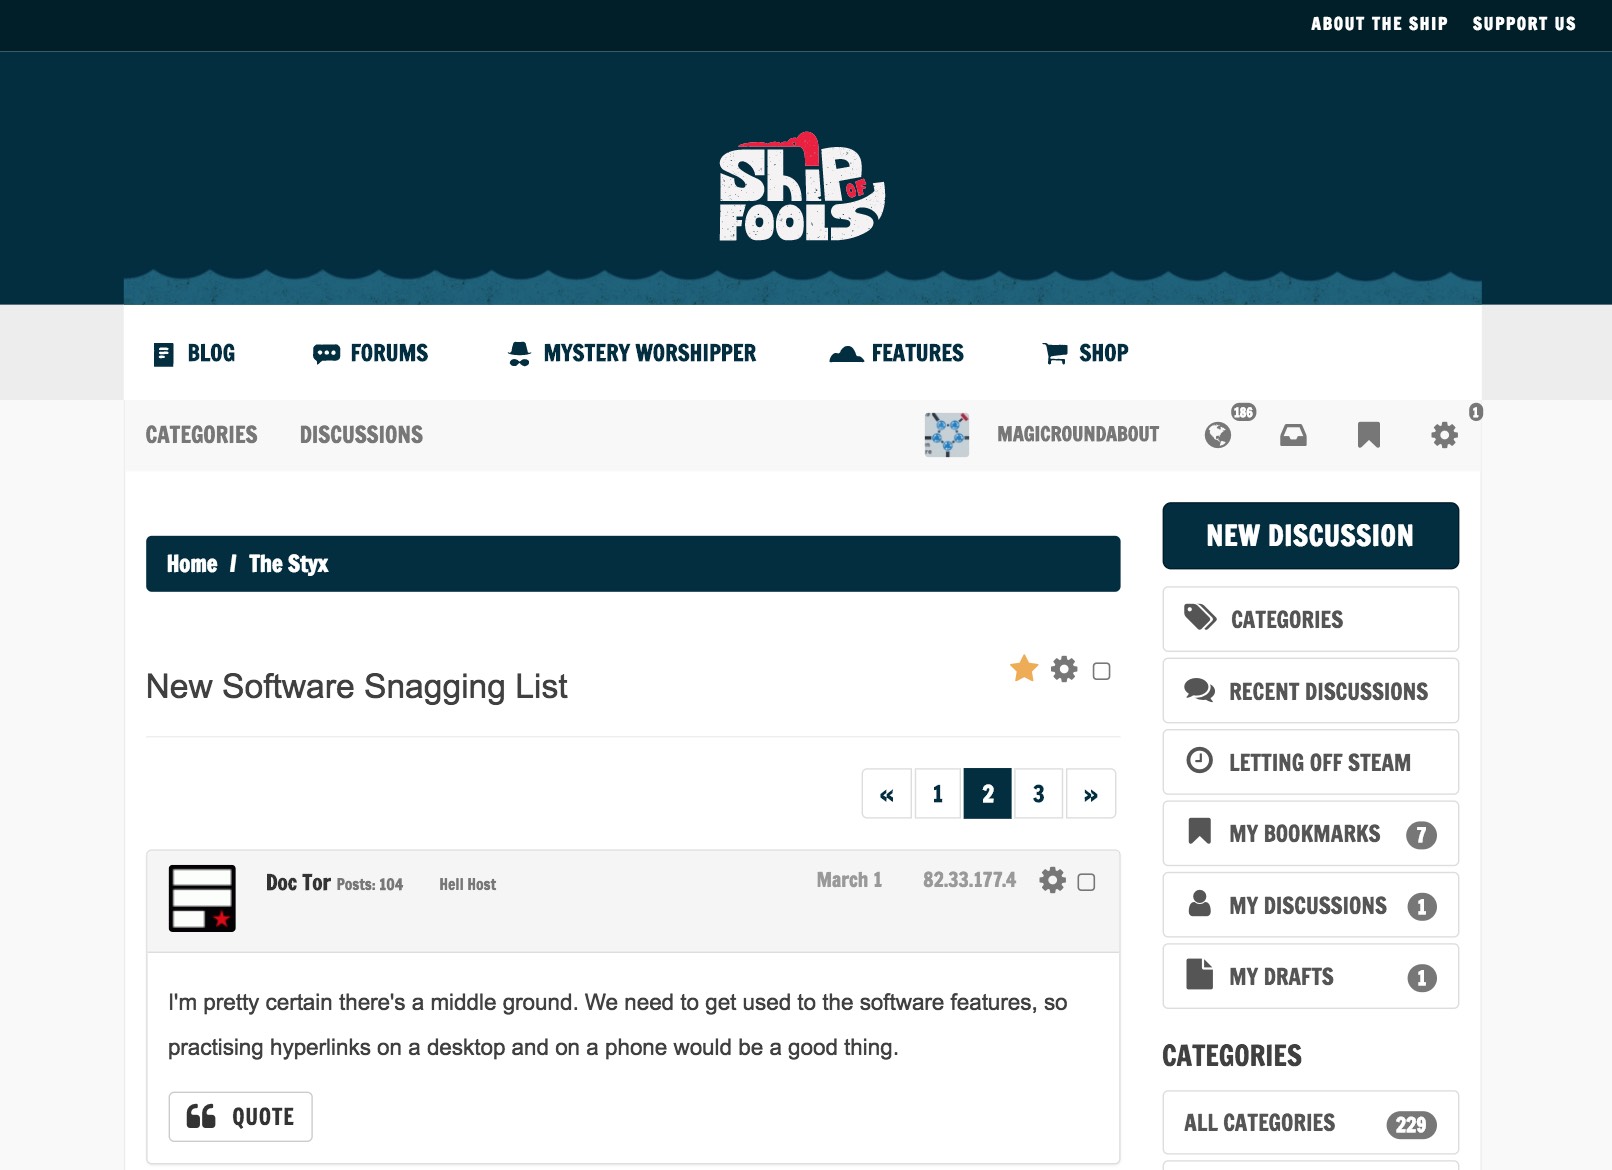Open the inbox messages icon
Image resolution: width=1612 pixels, height=1170 pixels.
(x=1293, y=434)
